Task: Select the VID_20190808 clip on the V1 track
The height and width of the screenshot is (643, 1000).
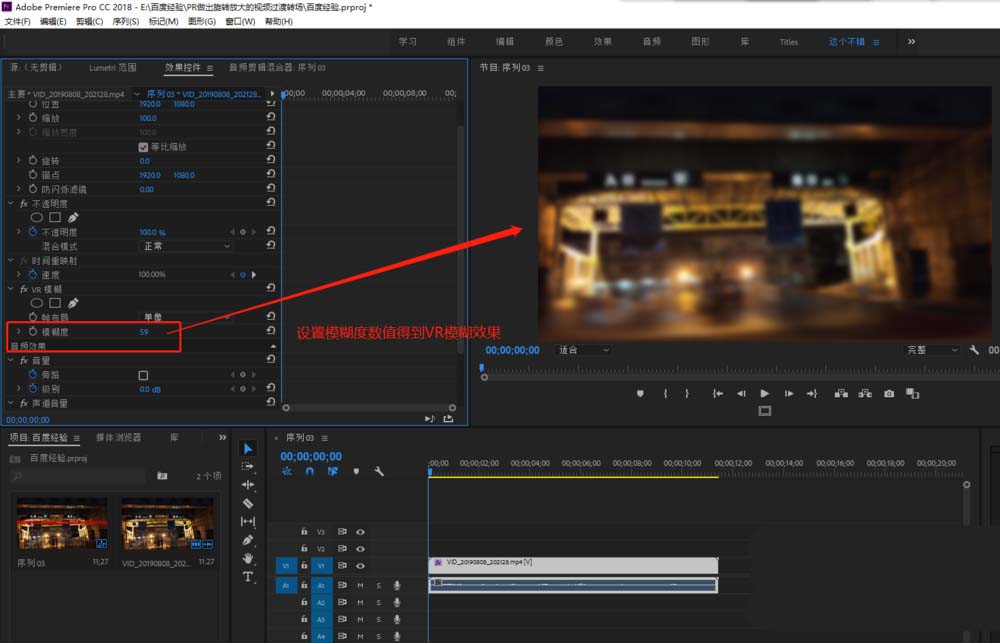Action: pos(573,565)
